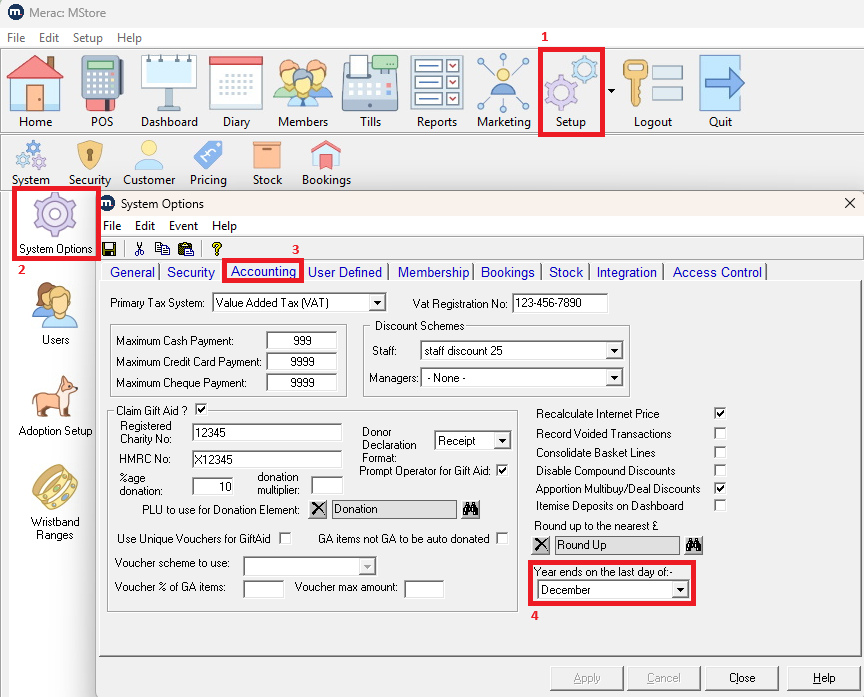Image resolution: width=864 pixels, height=697 pixels.
Task: Uncheck the Claim Gift Aid checkbox
Action: pyautogui.click(x=201, y=408)
